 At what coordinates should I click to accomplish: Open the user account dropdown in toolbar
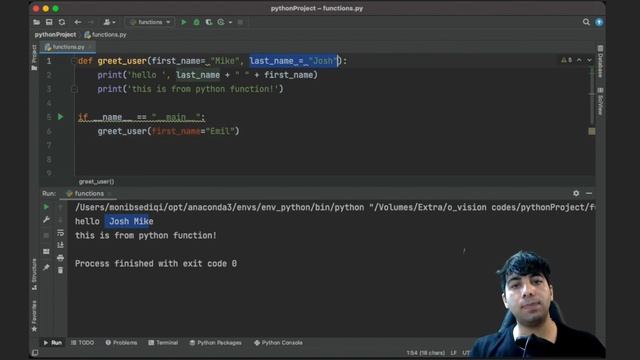coord(109,22)
